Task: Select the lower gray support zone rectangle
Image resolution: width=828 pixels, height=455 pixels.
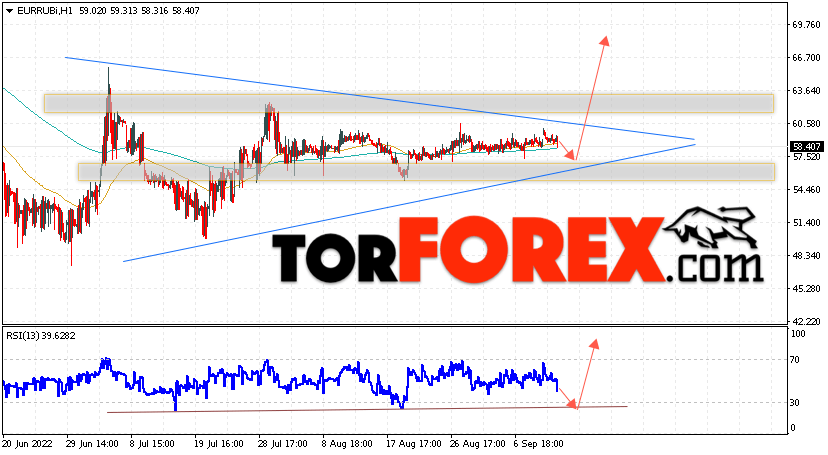Action: (x=426, y=172)
